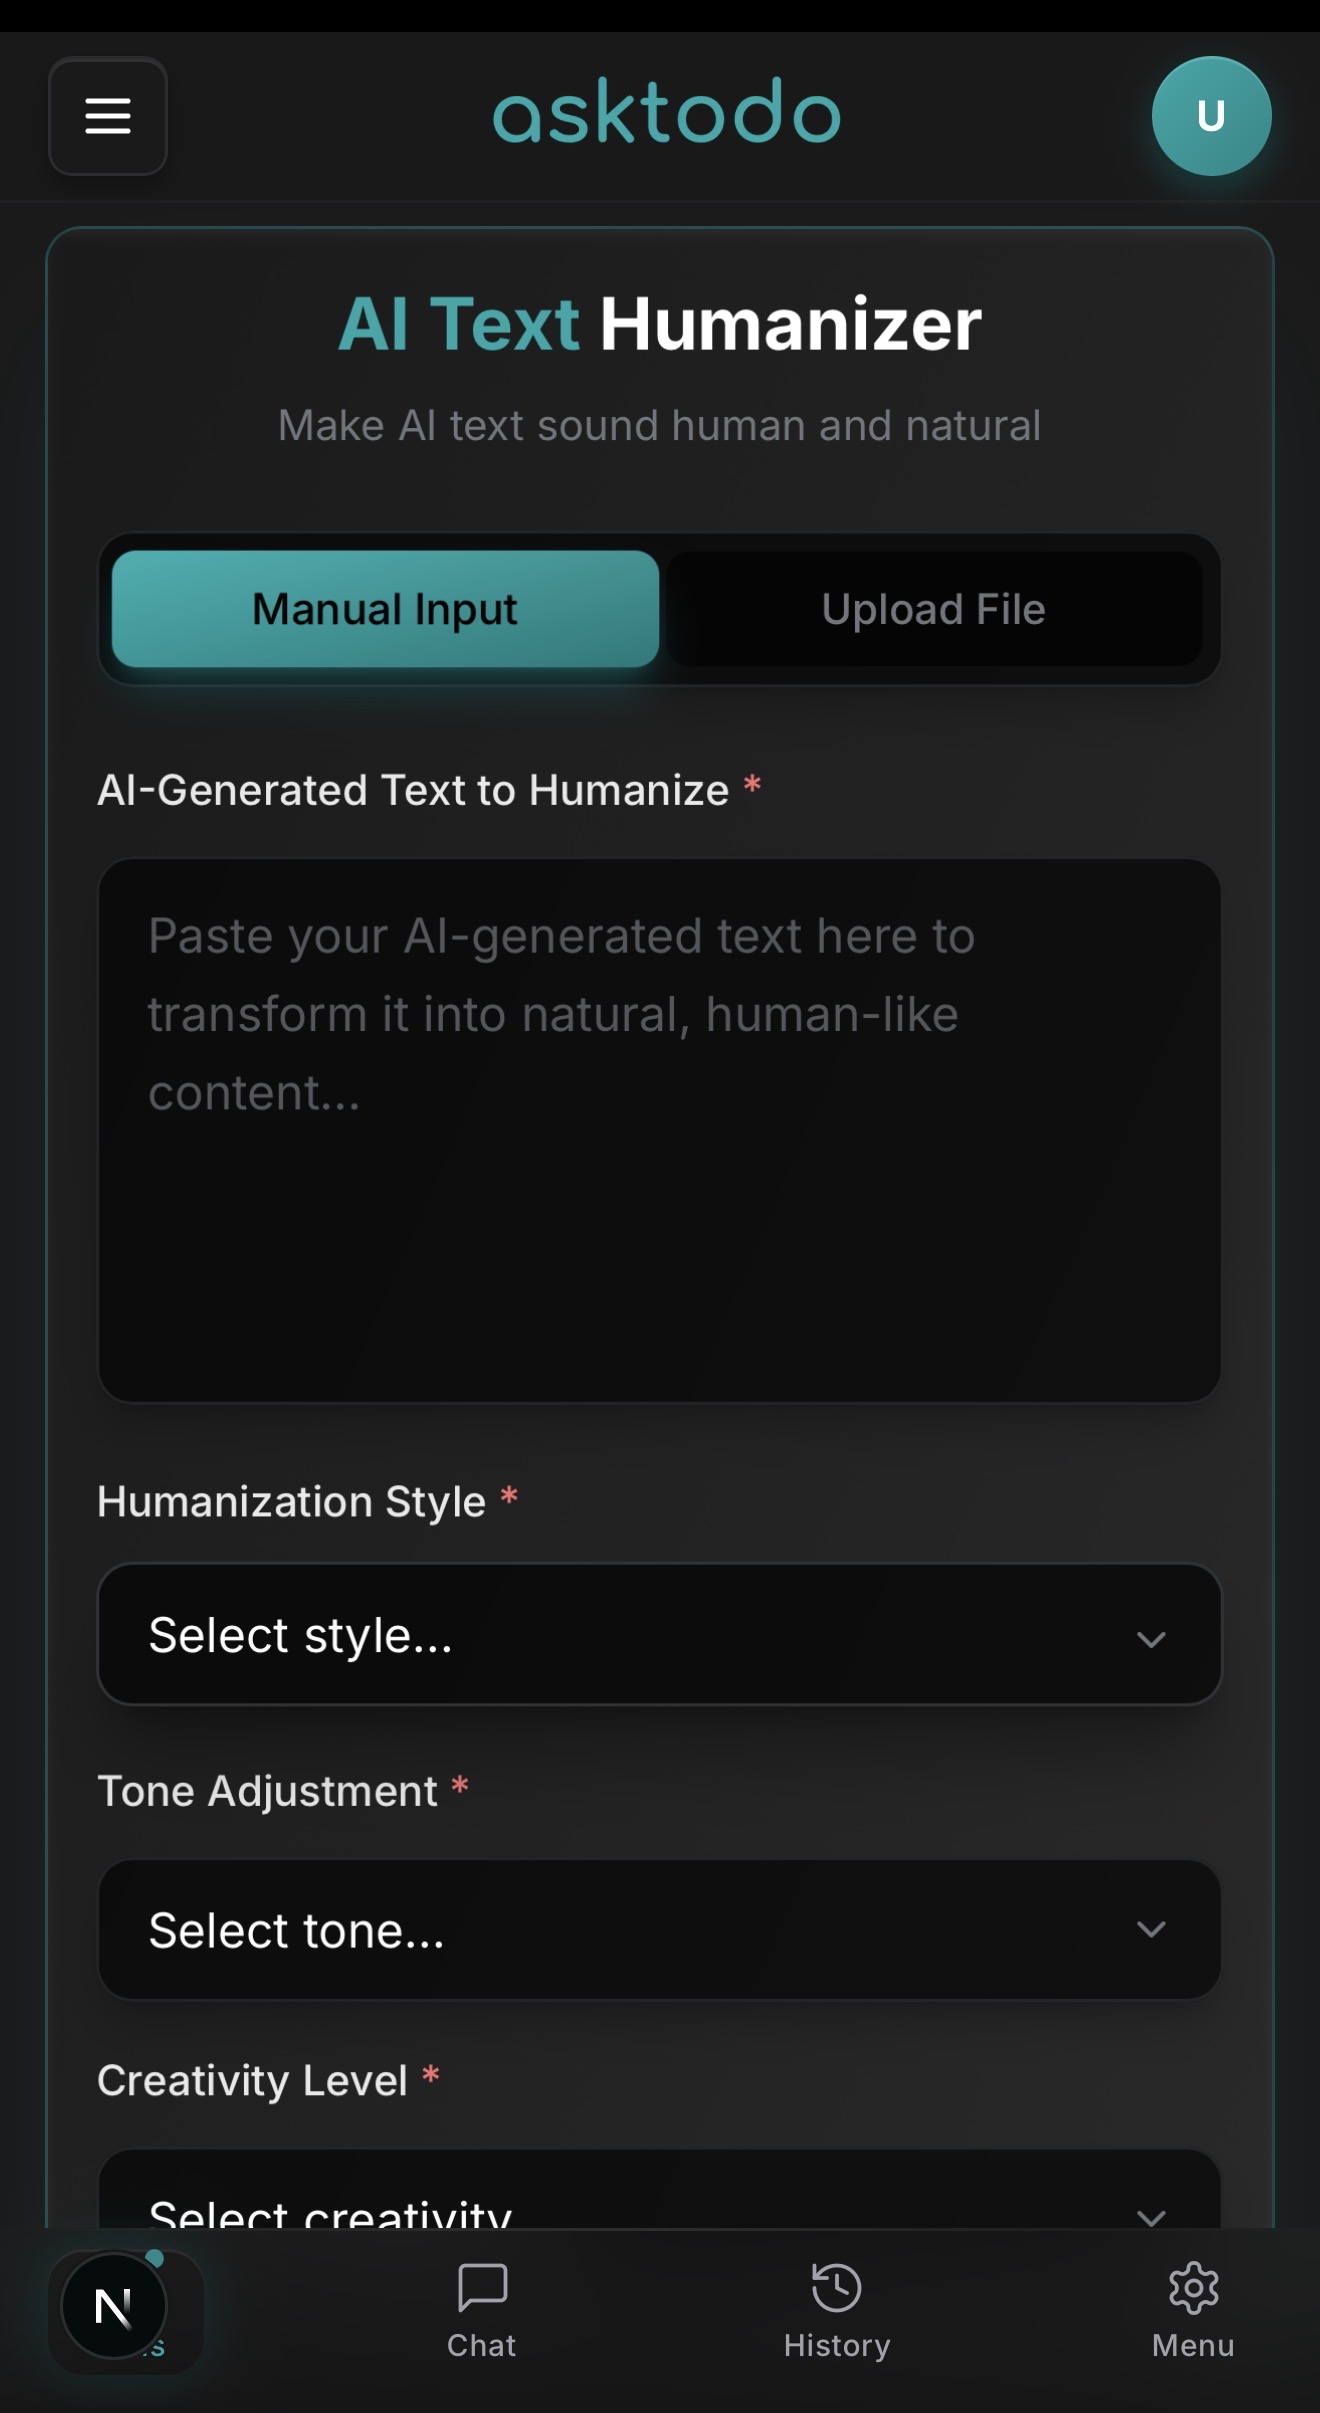
Task: Open Menu with the gear icon
Action: [1192, 2290]
